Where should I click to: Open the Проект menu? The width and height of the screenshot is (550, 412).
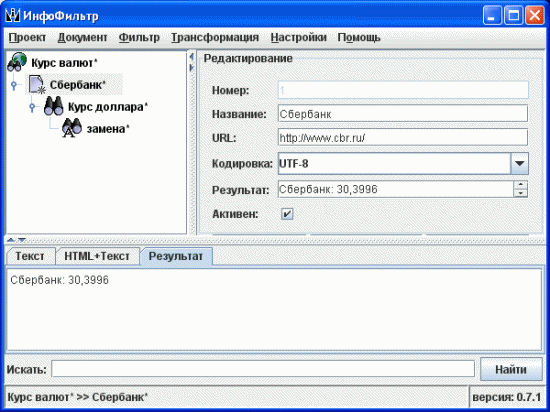tap(27, 37)
